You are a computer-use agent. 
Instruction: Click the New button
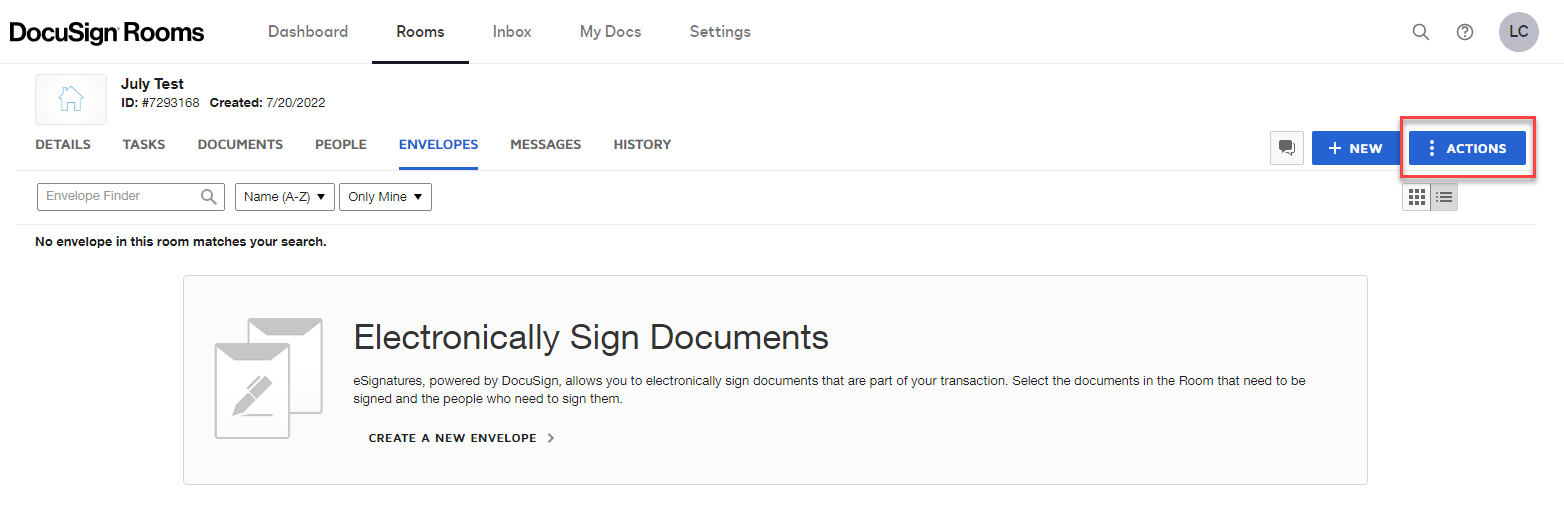pos(1355,148)
